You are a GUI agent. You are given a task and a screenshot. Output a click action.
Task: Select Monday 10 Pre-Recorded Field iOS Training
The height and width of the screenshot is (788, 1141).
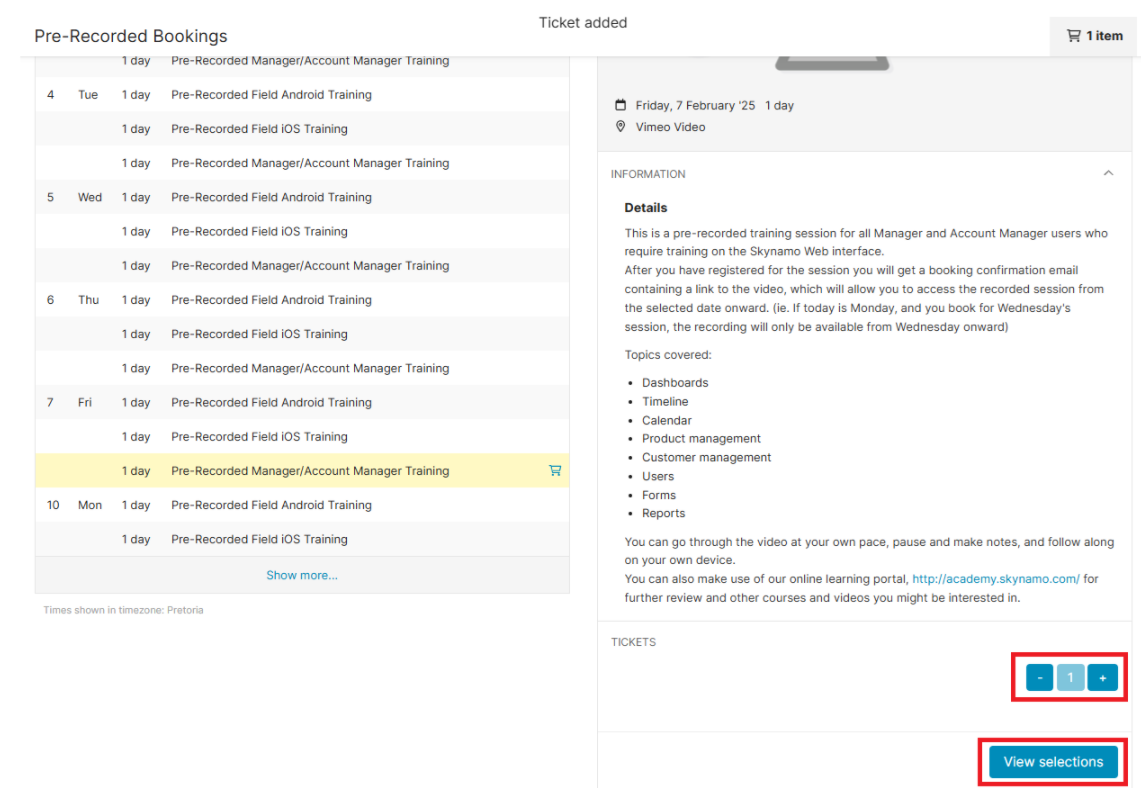(x=259, y=540)
